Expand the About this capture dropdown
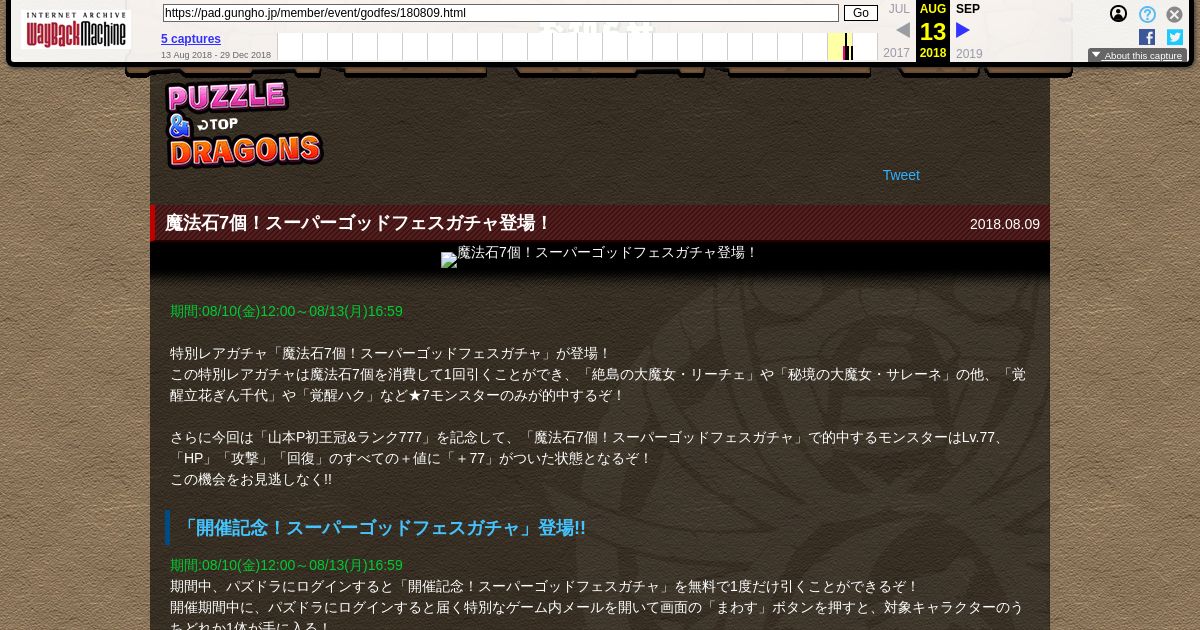 (x=1137, y=56)
